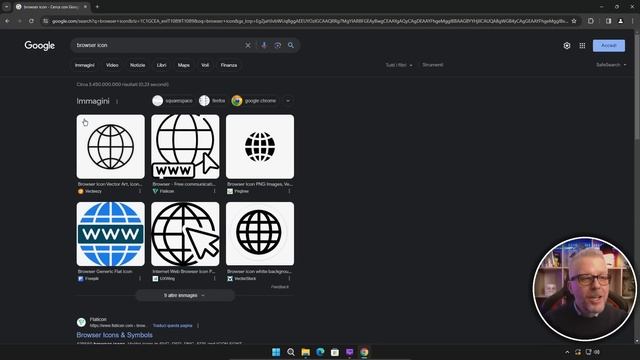Open the Google apps grid icon
The image size is (640, 360).
click(x=582, y=46)
